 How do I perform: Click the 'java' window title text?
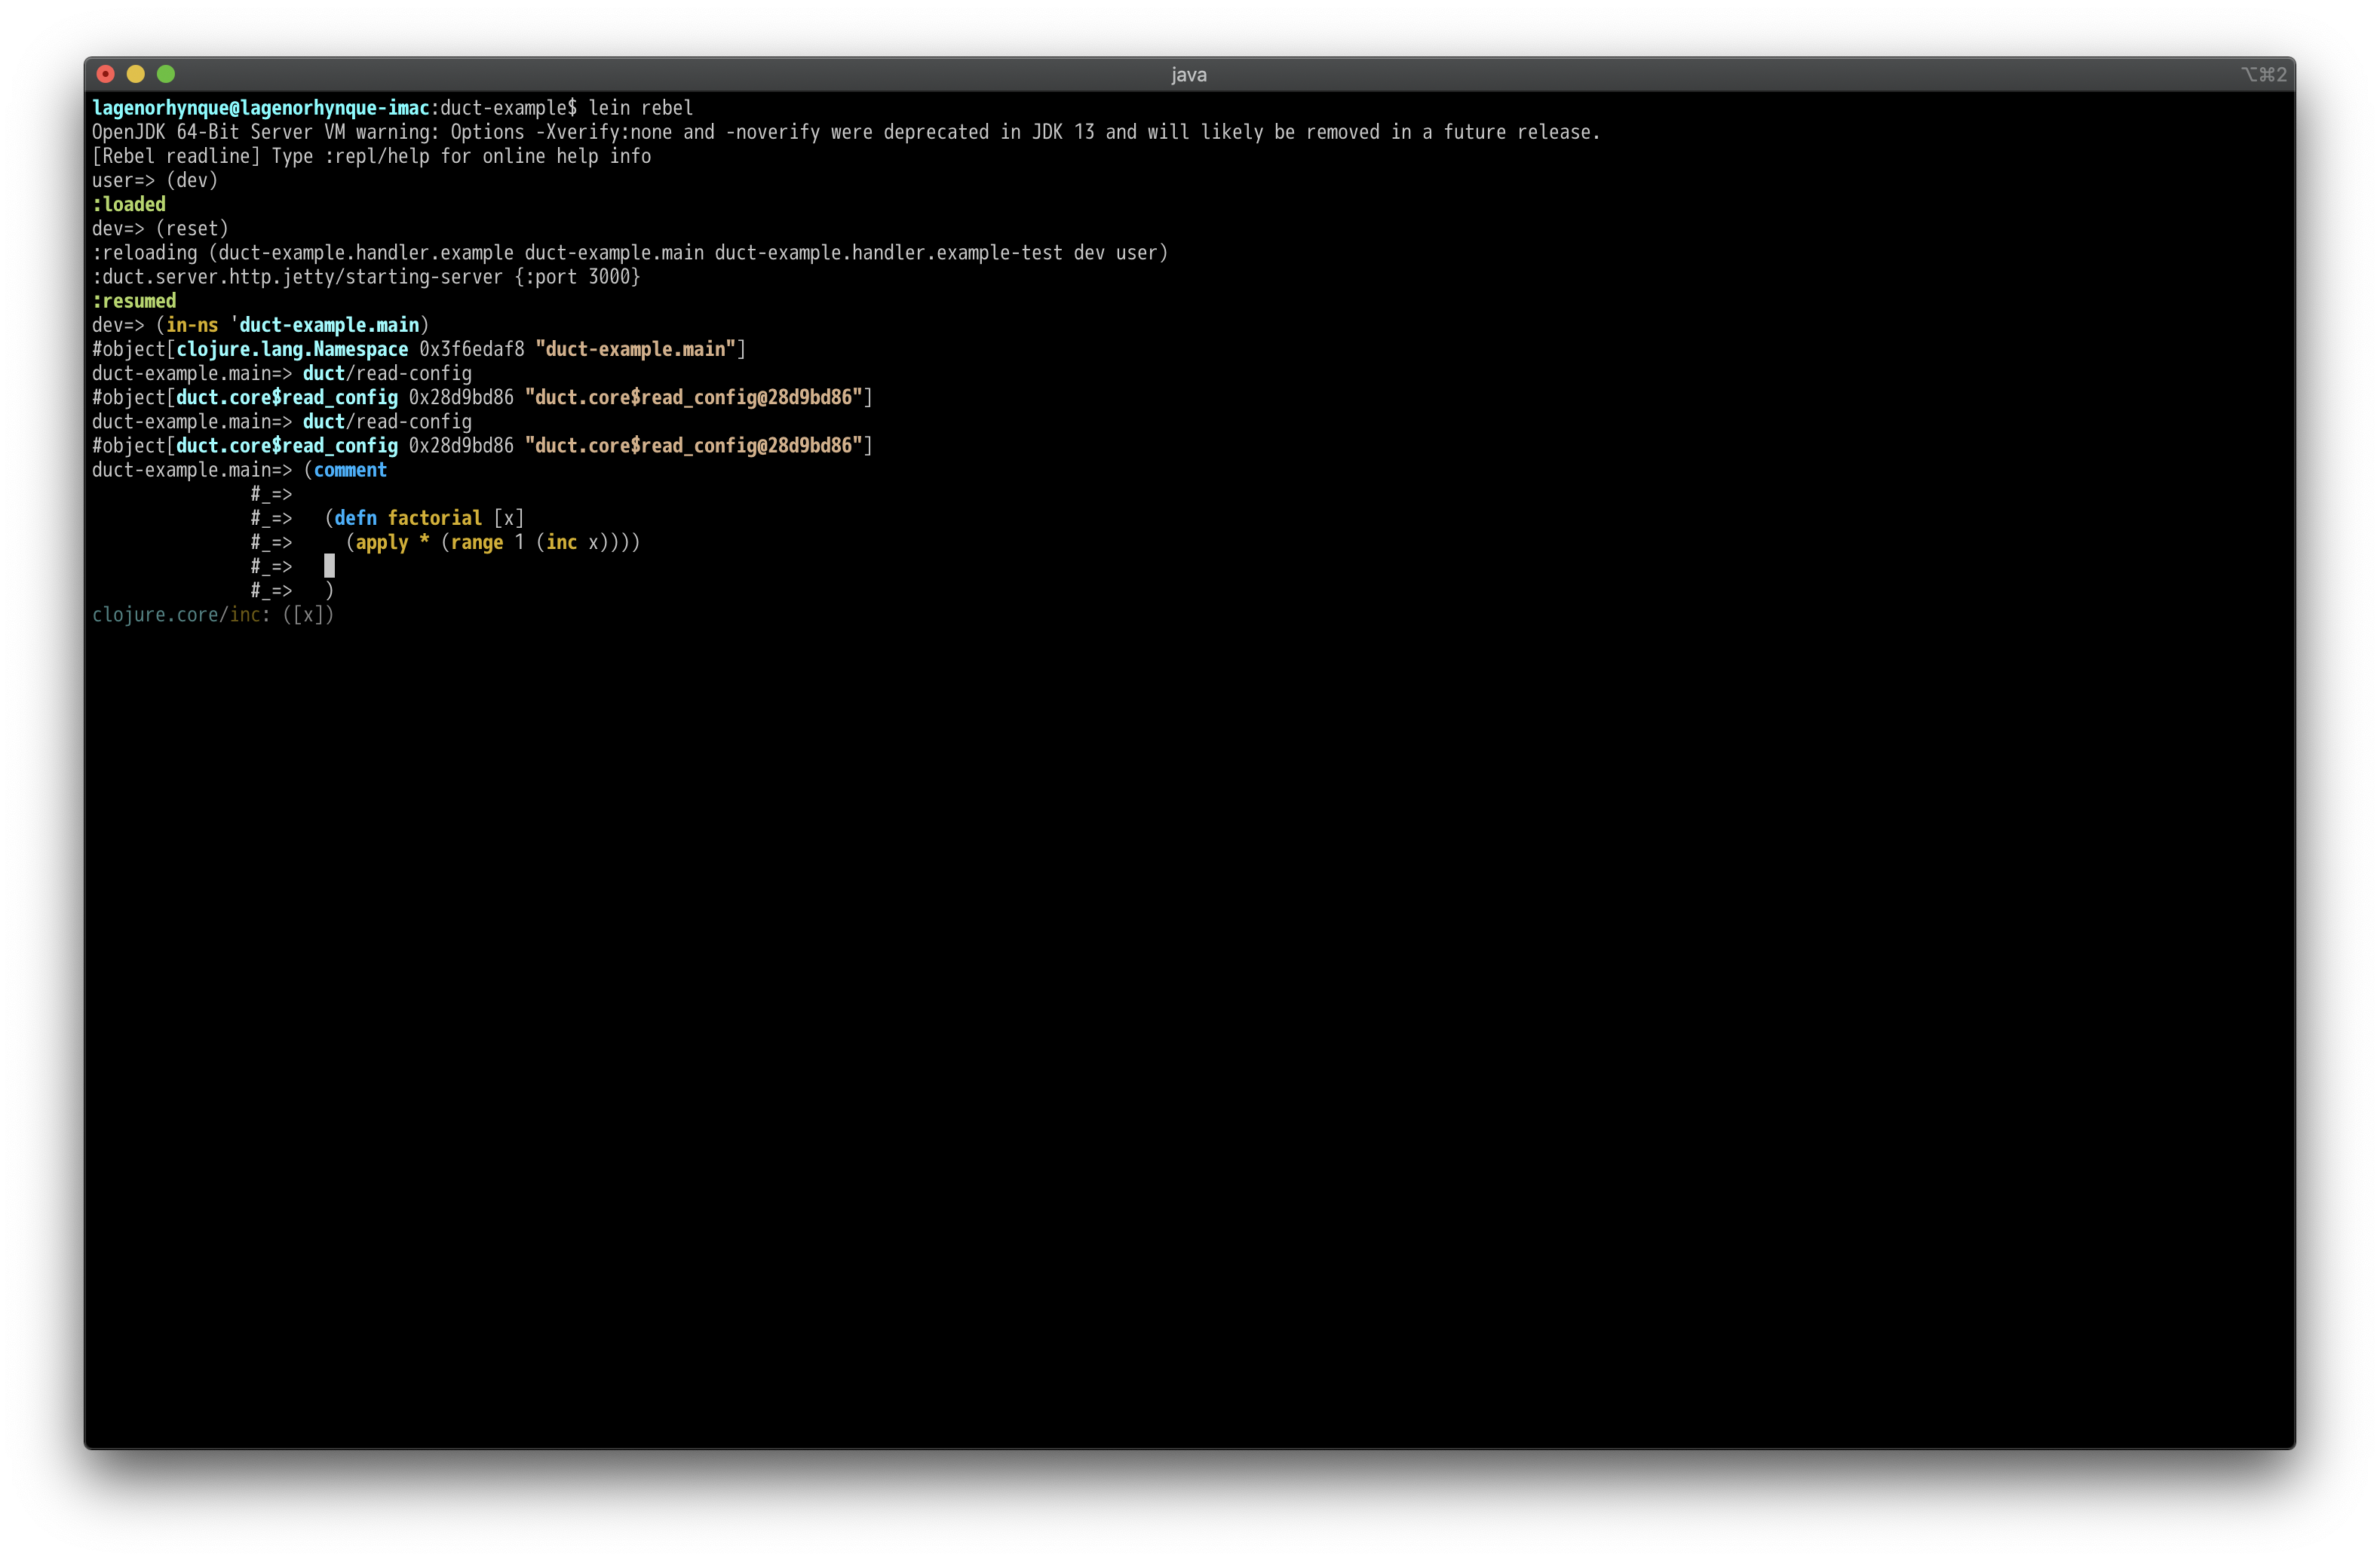tap(1188, 75)
